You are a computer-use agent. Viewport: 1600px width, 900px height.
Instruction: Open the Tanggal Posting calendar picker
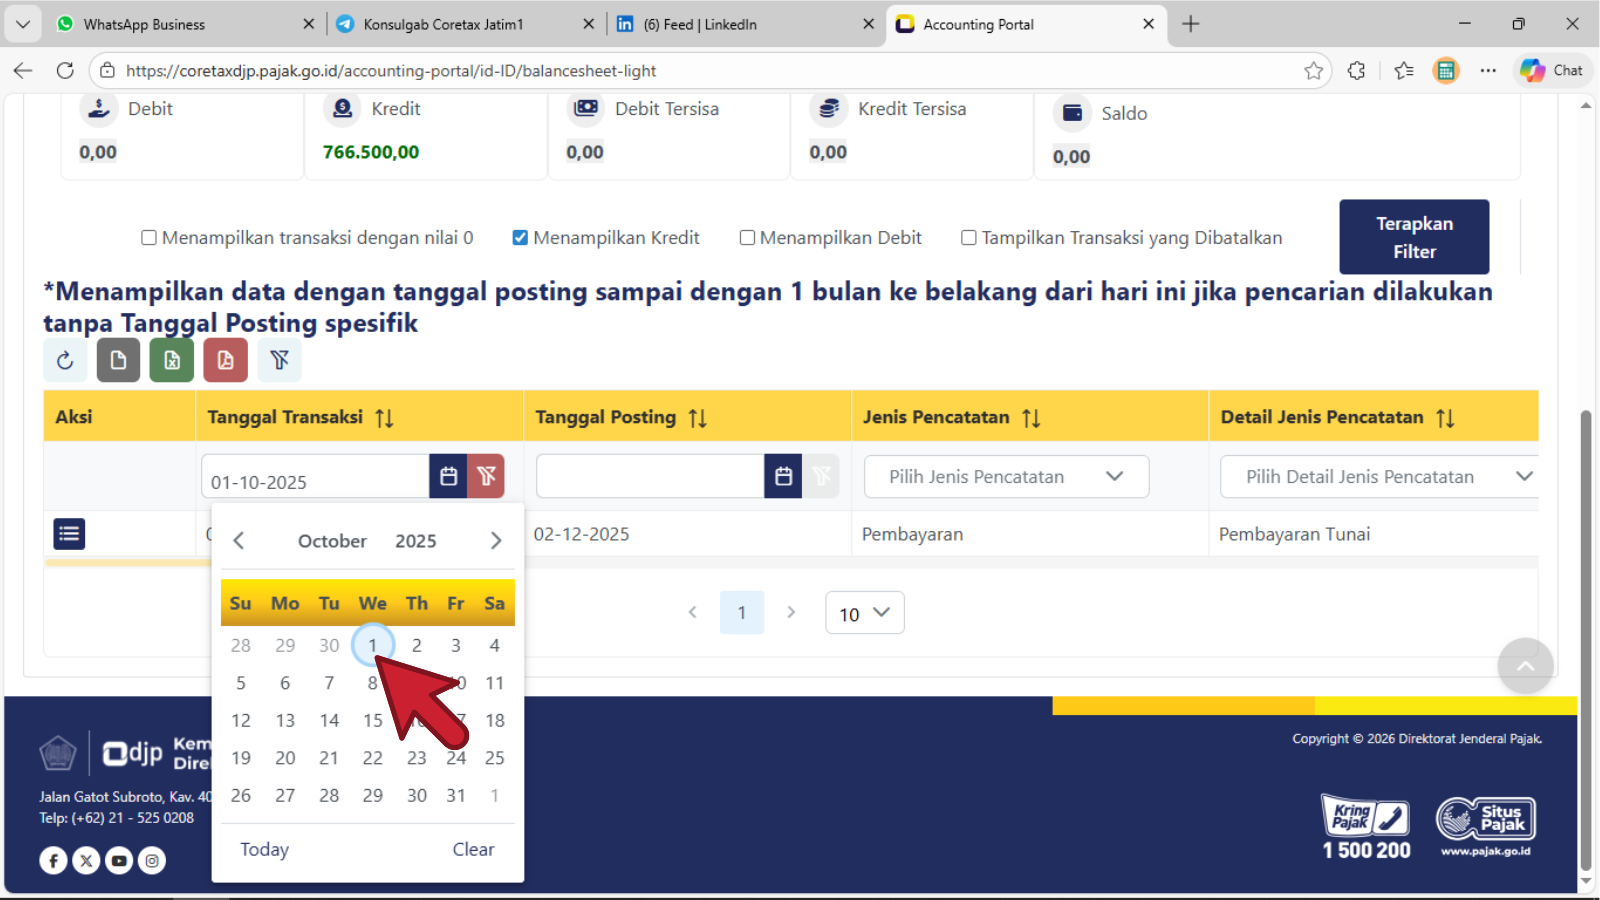click(x=783, y=477)
